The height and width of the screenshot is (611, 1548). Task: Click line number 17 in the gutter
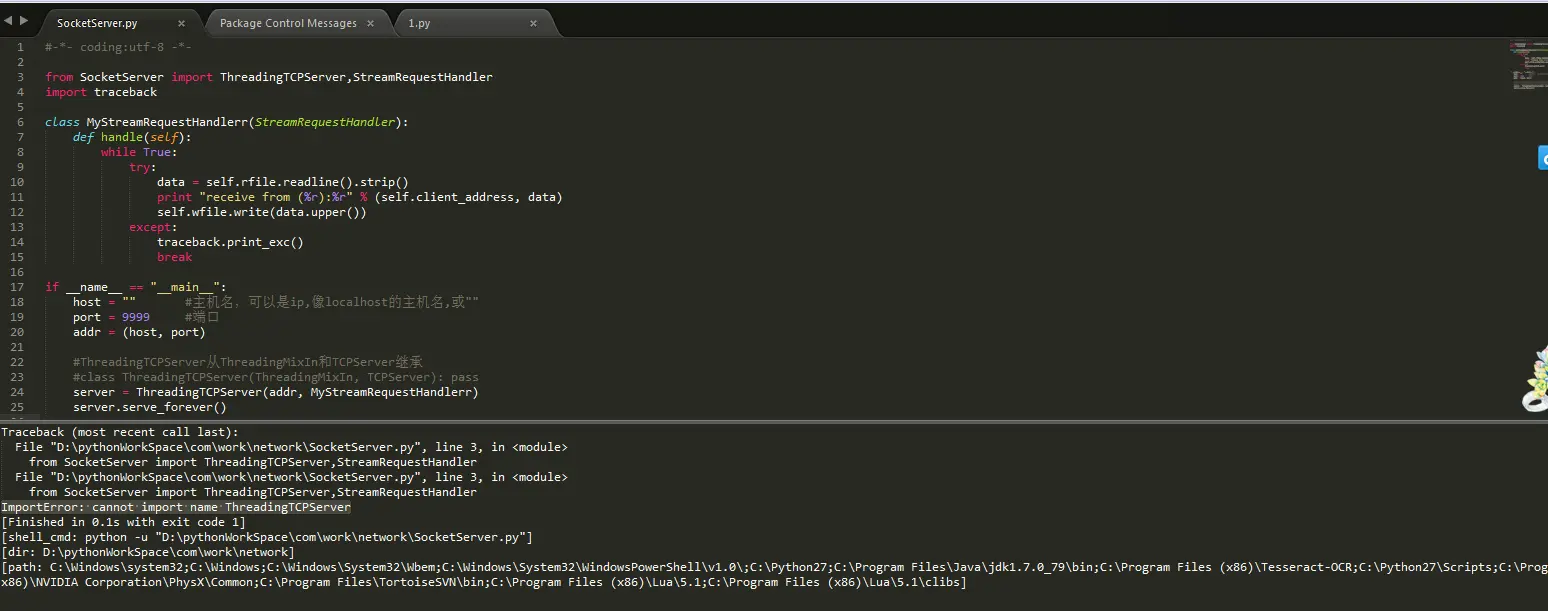[17, 287]
